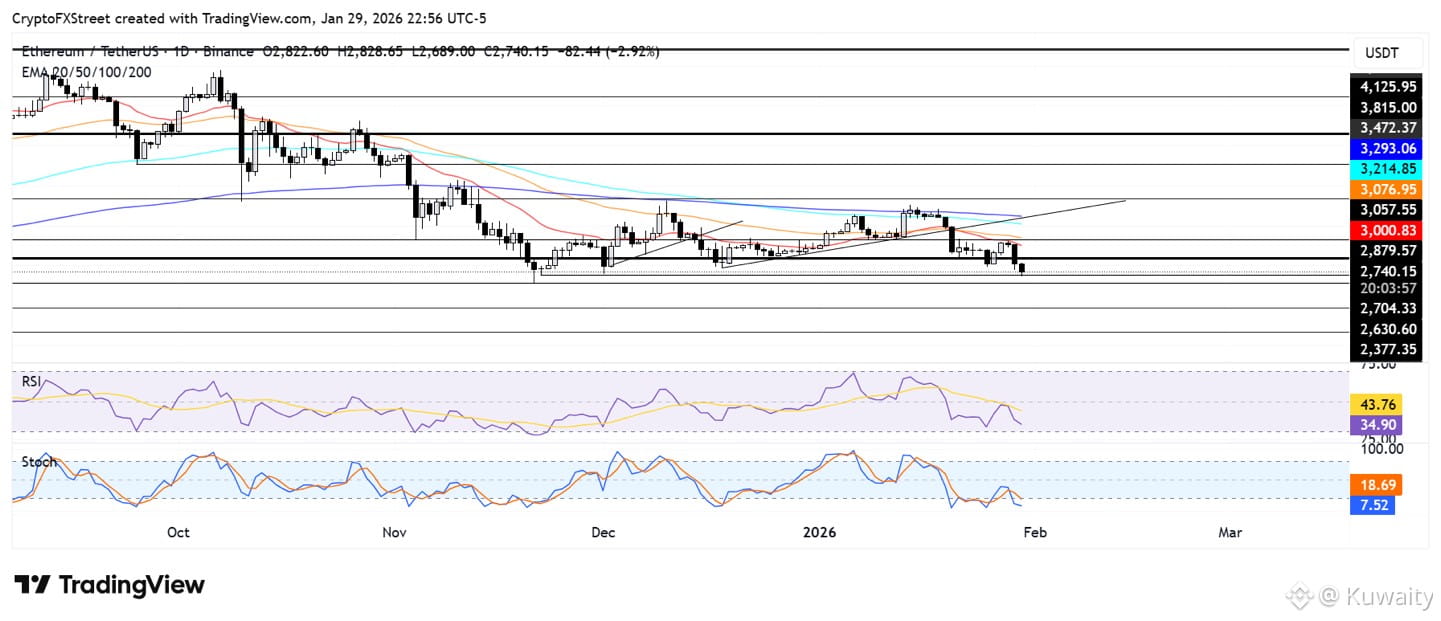Click the Feb label on time axis
This screenshot has width=1441, height=621.
(1034, 533)
